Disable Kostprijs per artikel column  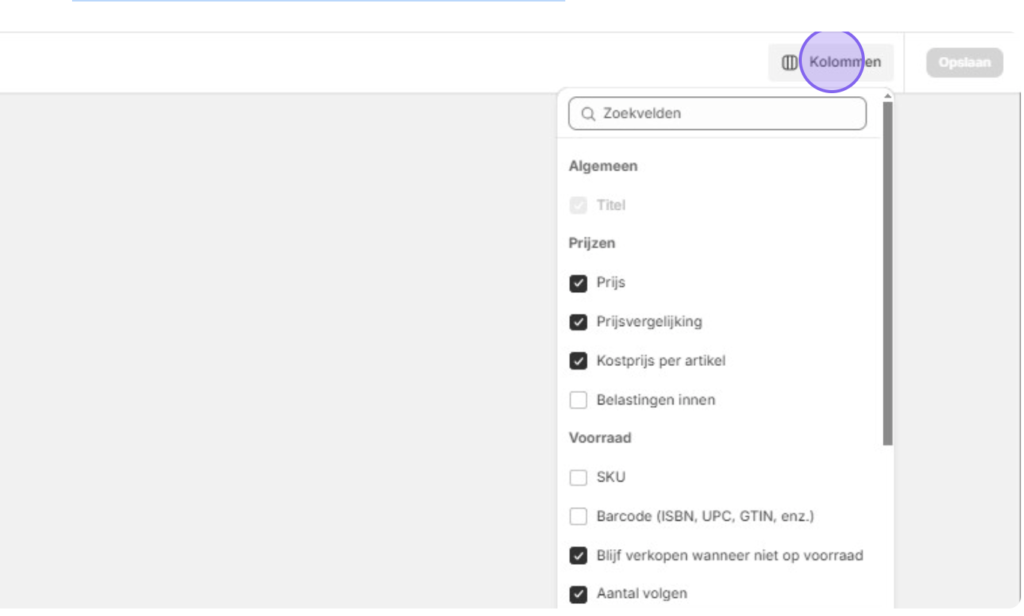[x=578, y=361]
